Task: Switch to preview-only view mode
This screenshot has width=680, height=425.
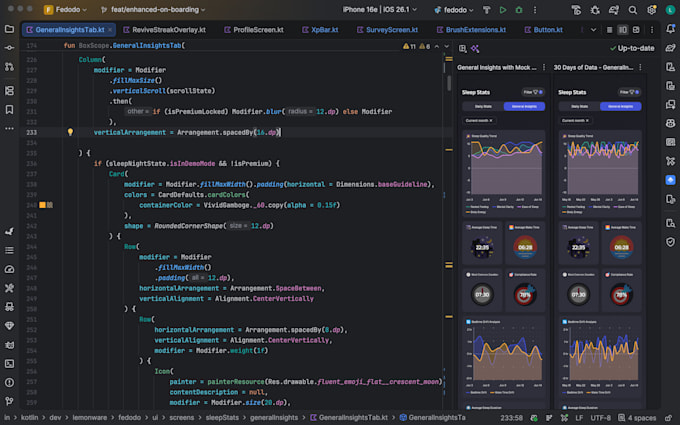Action: pos(636,29)
